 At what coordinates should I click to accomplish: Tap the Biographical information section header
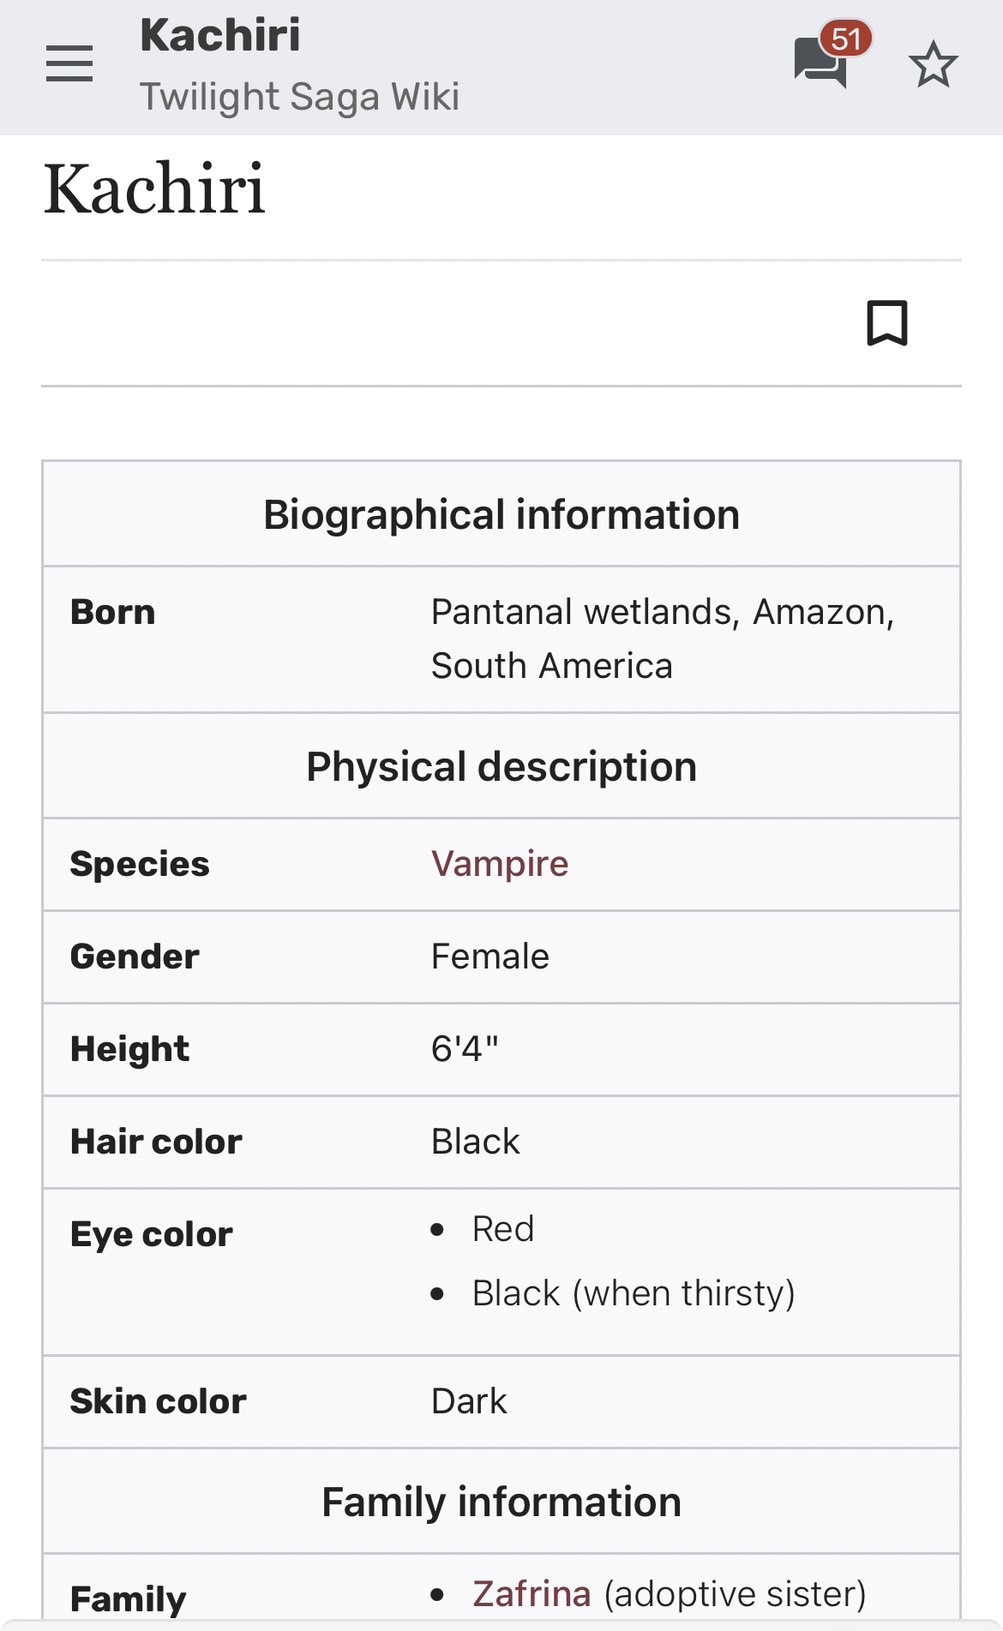pos(501,515)
